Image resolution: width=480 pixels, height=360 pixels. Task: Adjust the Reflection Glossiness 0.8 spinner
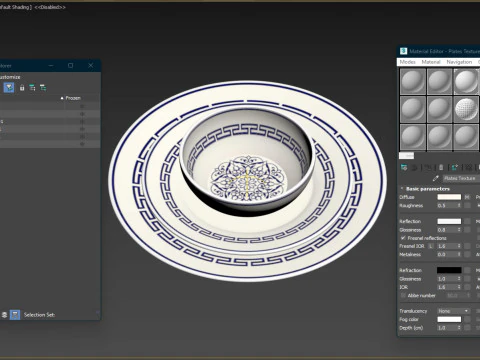[459, 230]
